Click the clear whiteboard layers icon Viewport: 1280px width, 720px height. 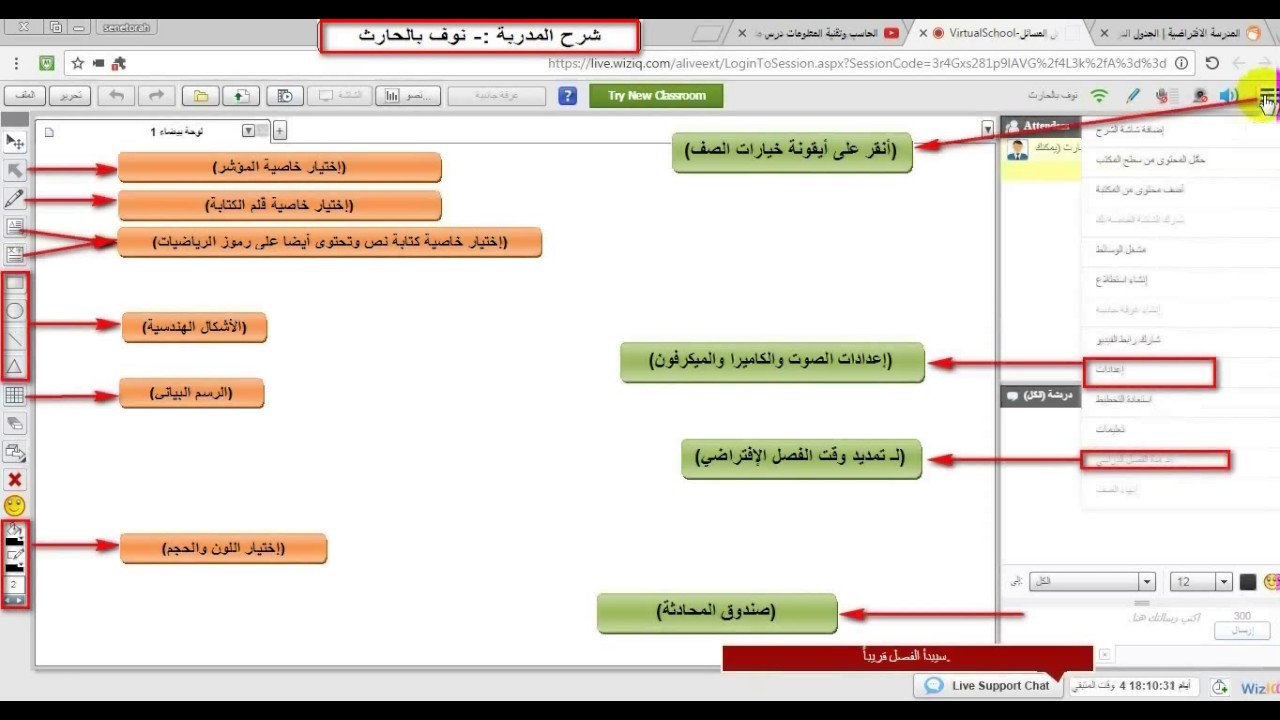tap(15, 452)
